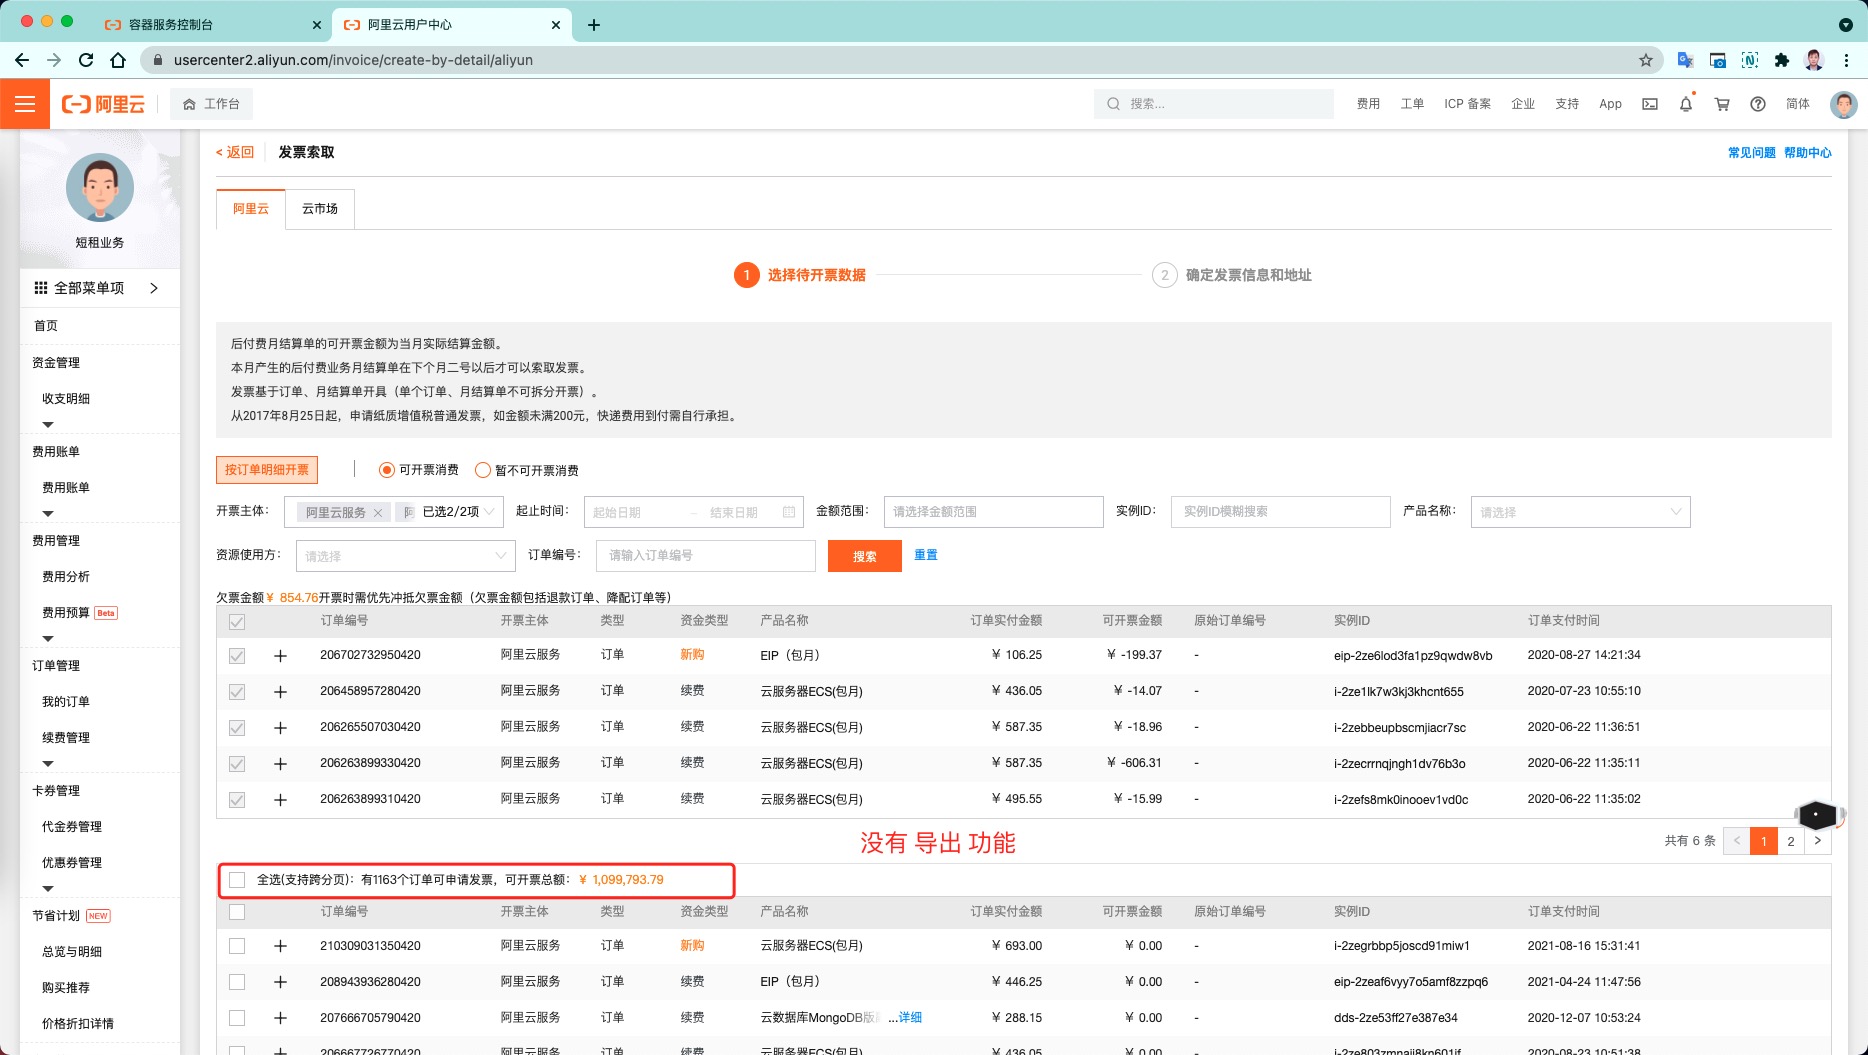Image resolution: width=1868 pixels, height=1055 pixels.
Task: Open the Cloud Shell terminal icon
Action: [1650, 104]
